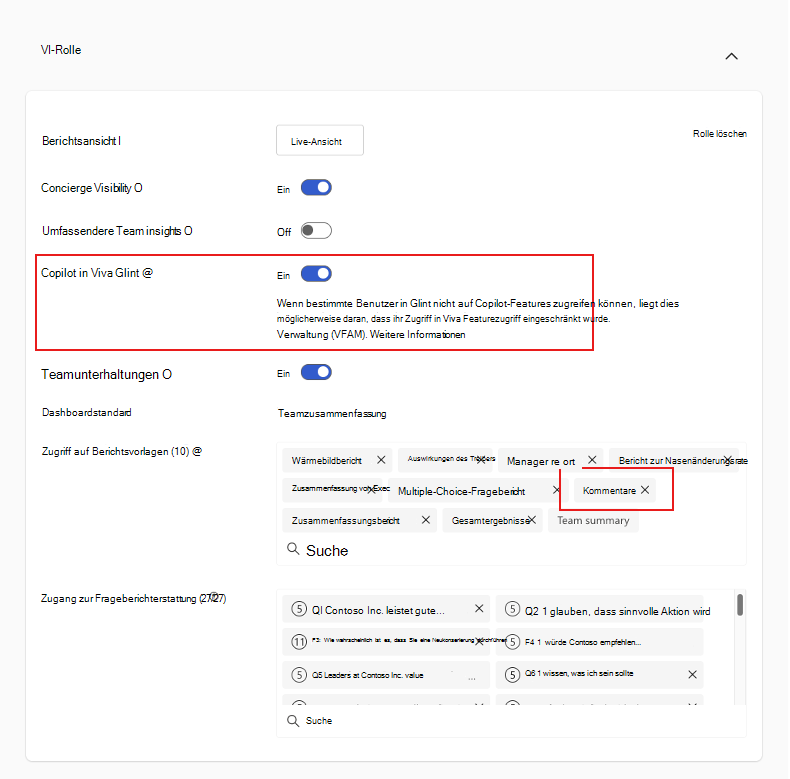Focus the question reporting Suche field
Image resolution: width=790 pixels, height=779 pixels.
(511, 721)
